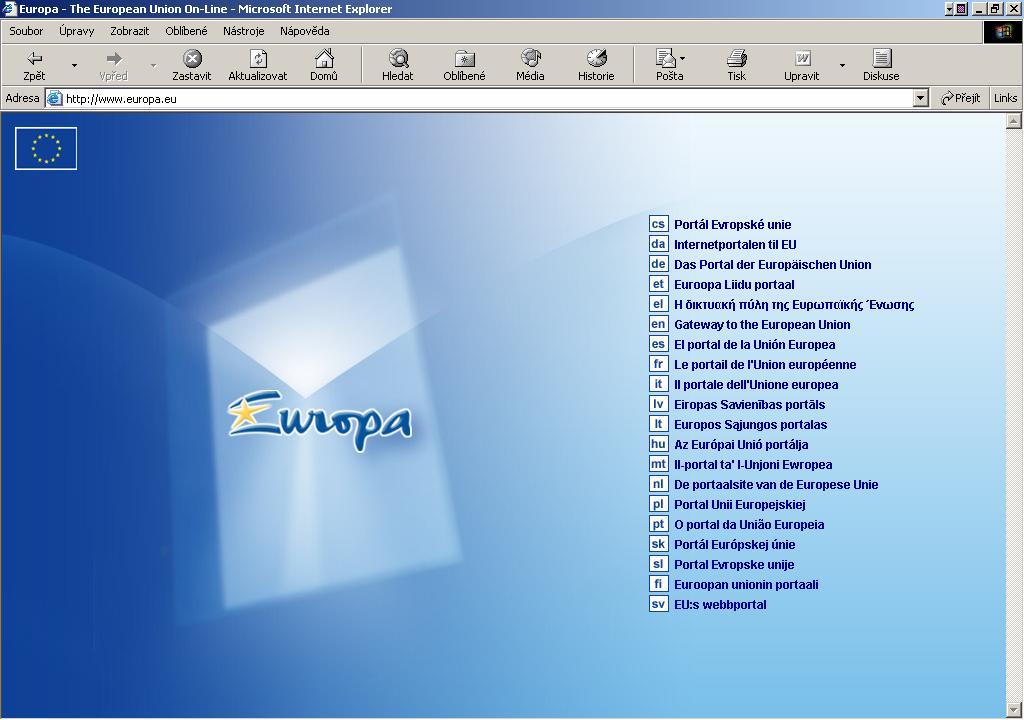The height and width of the screenshot is (720, 1024).
Task: Open the Diskuse toolbar icon
Action: coord(882,58)
